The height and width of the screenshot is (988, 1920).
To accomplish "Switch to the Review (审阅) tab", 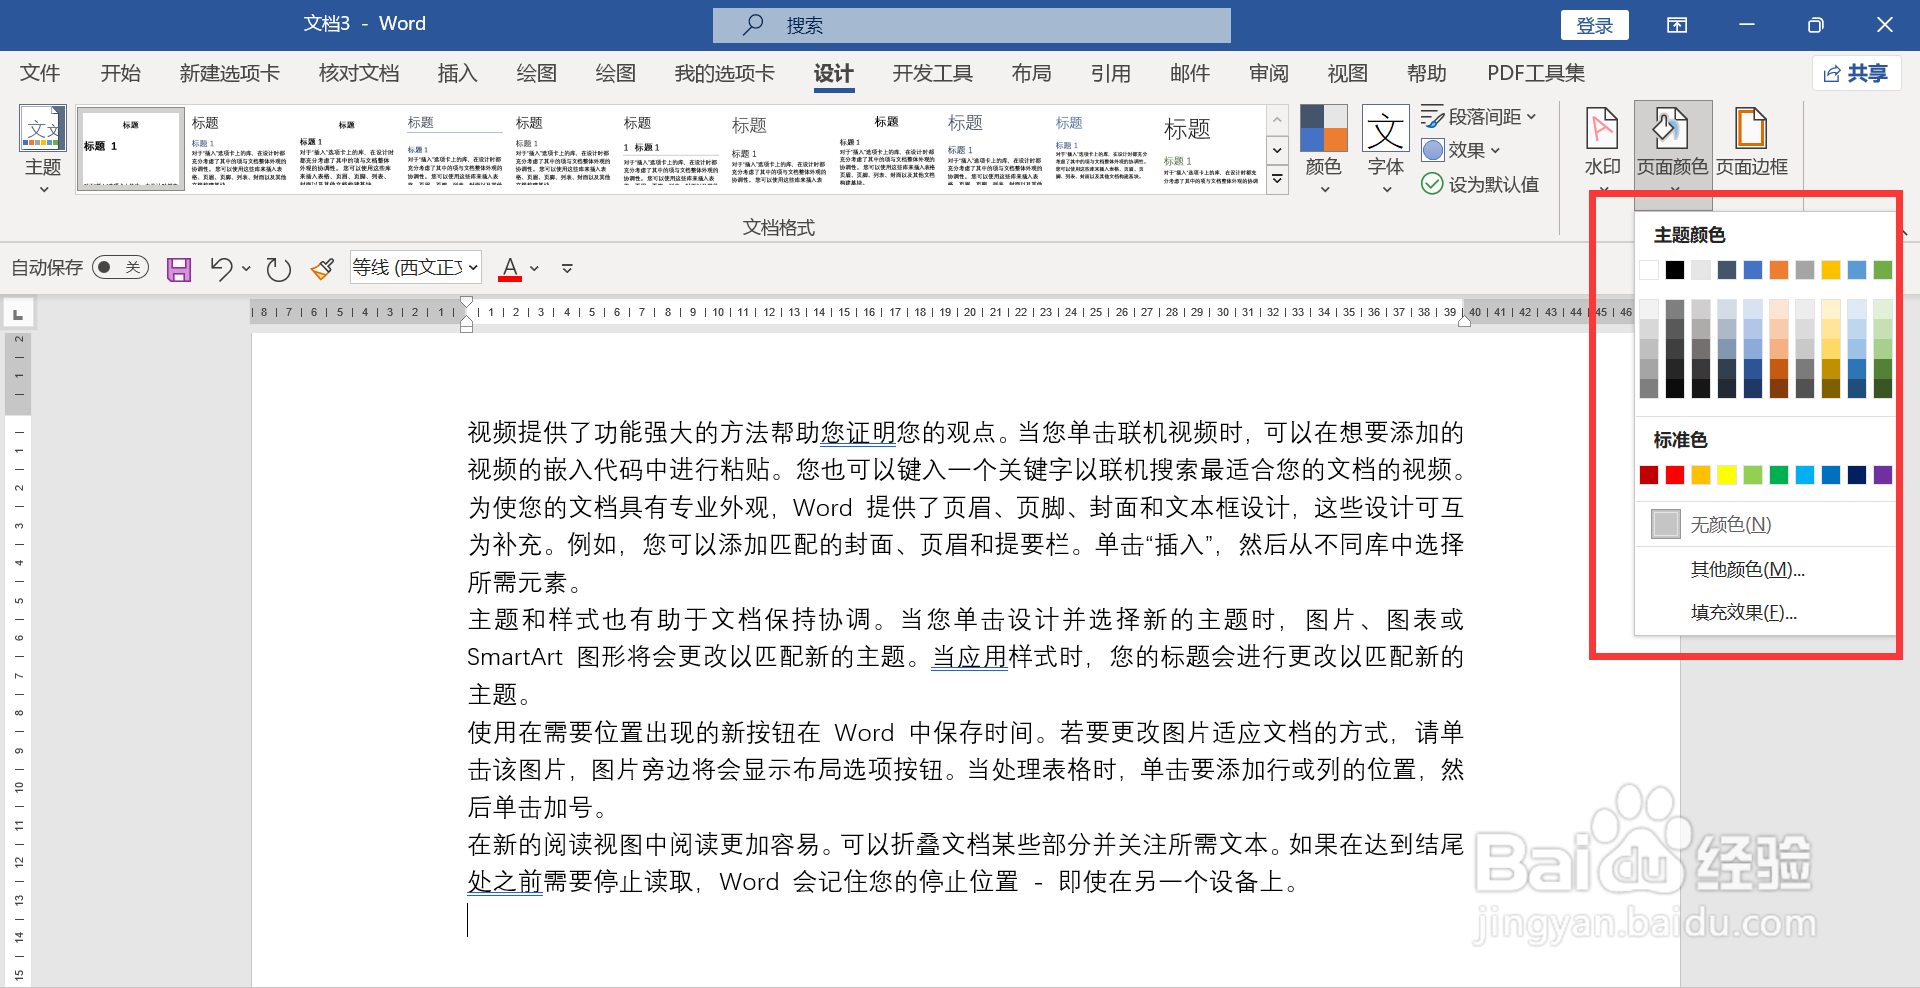I will pyautogui.click(x=1269, y=73).
